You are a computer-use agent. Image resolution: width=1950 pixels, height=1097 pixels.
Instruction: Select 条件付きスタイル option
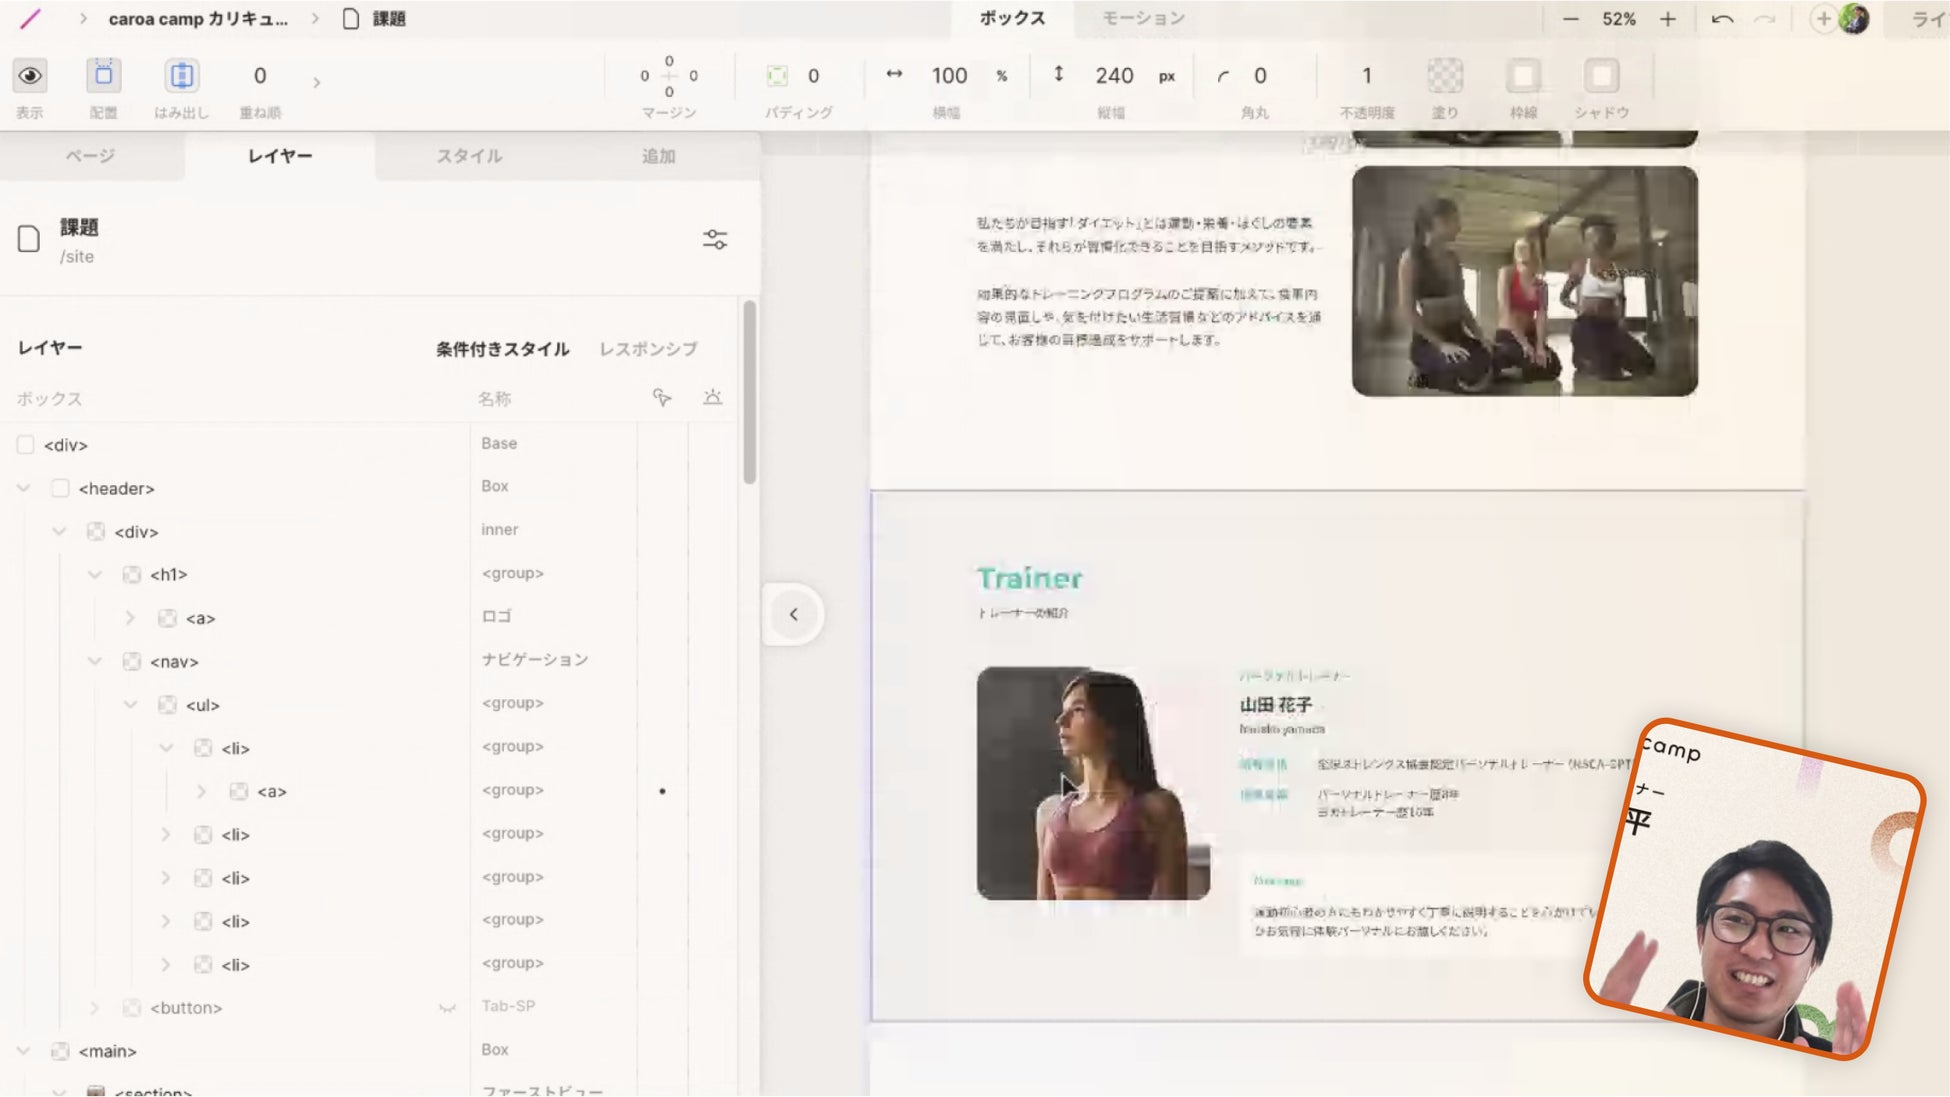pos(502,348)
